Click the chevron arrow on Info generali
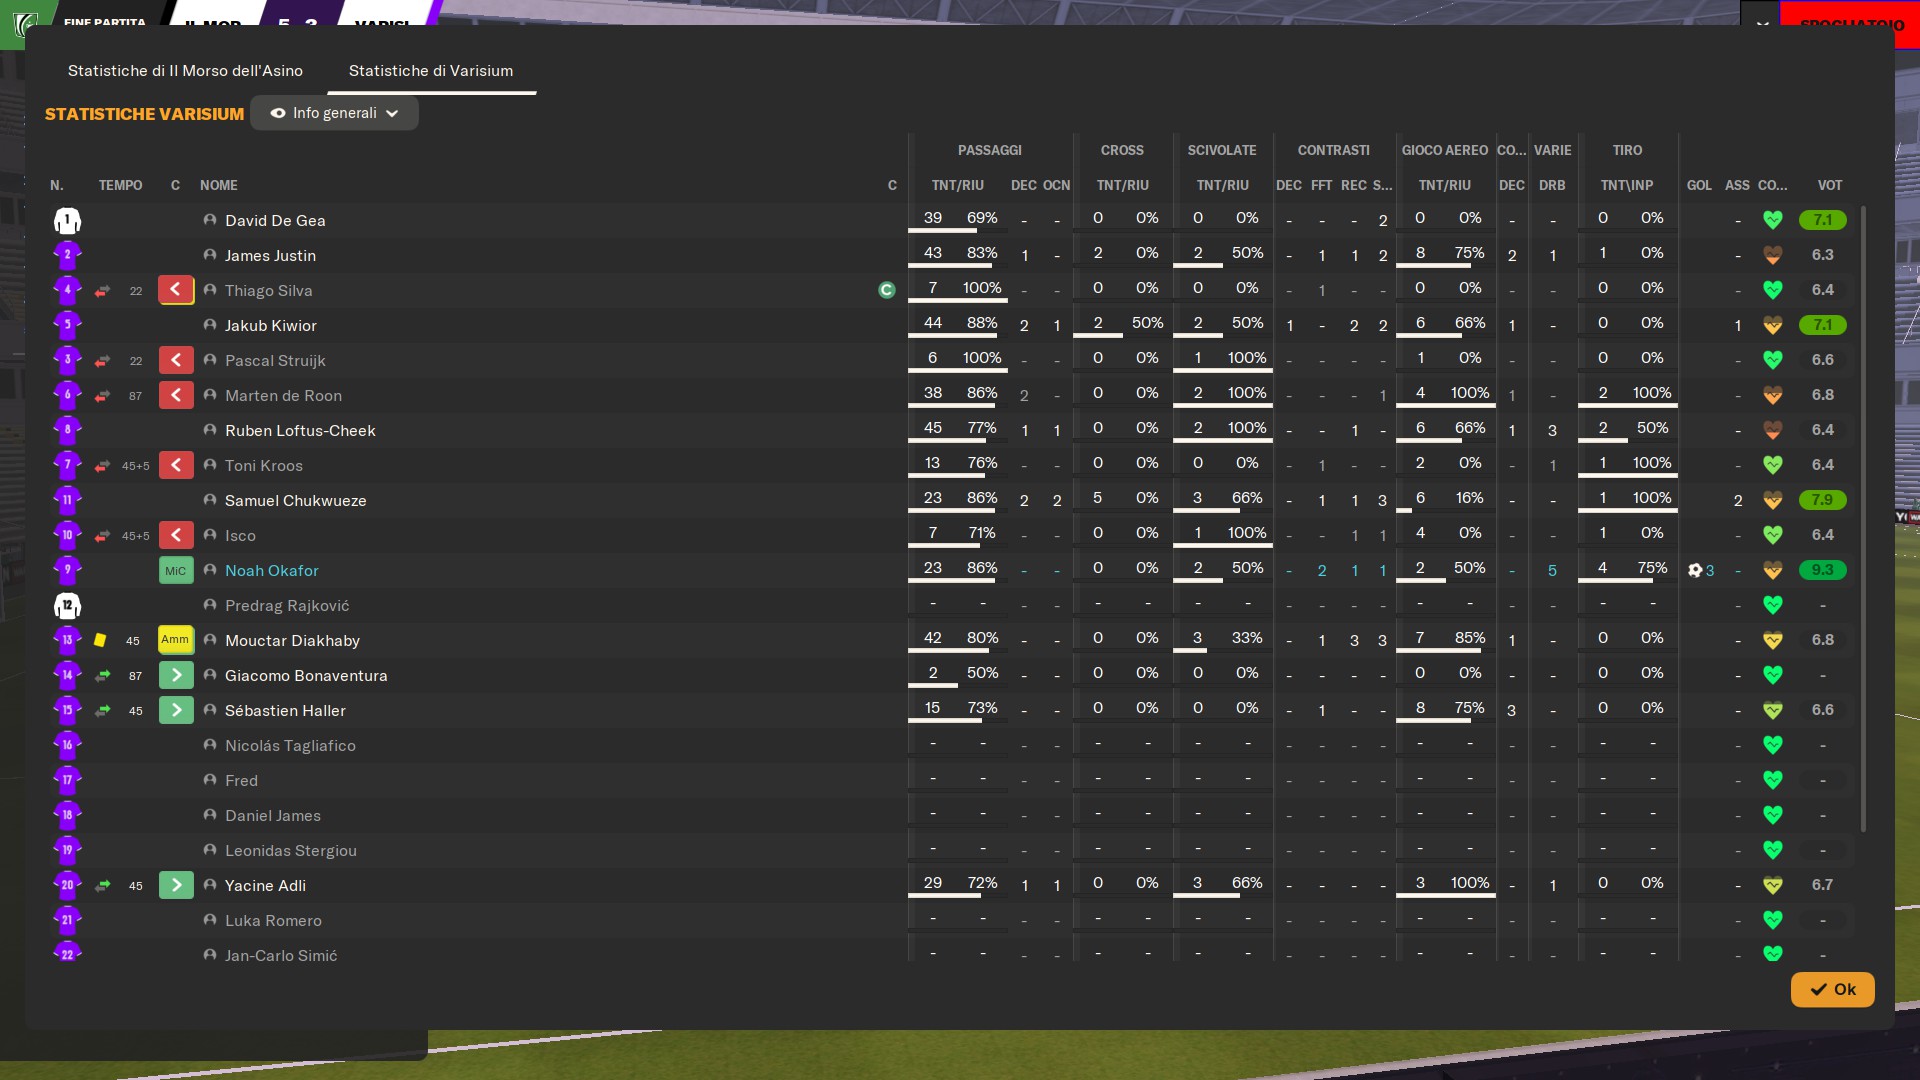Image resolution: width=1920 pixels, height=1080 pixels. click(x=392, y=114)
